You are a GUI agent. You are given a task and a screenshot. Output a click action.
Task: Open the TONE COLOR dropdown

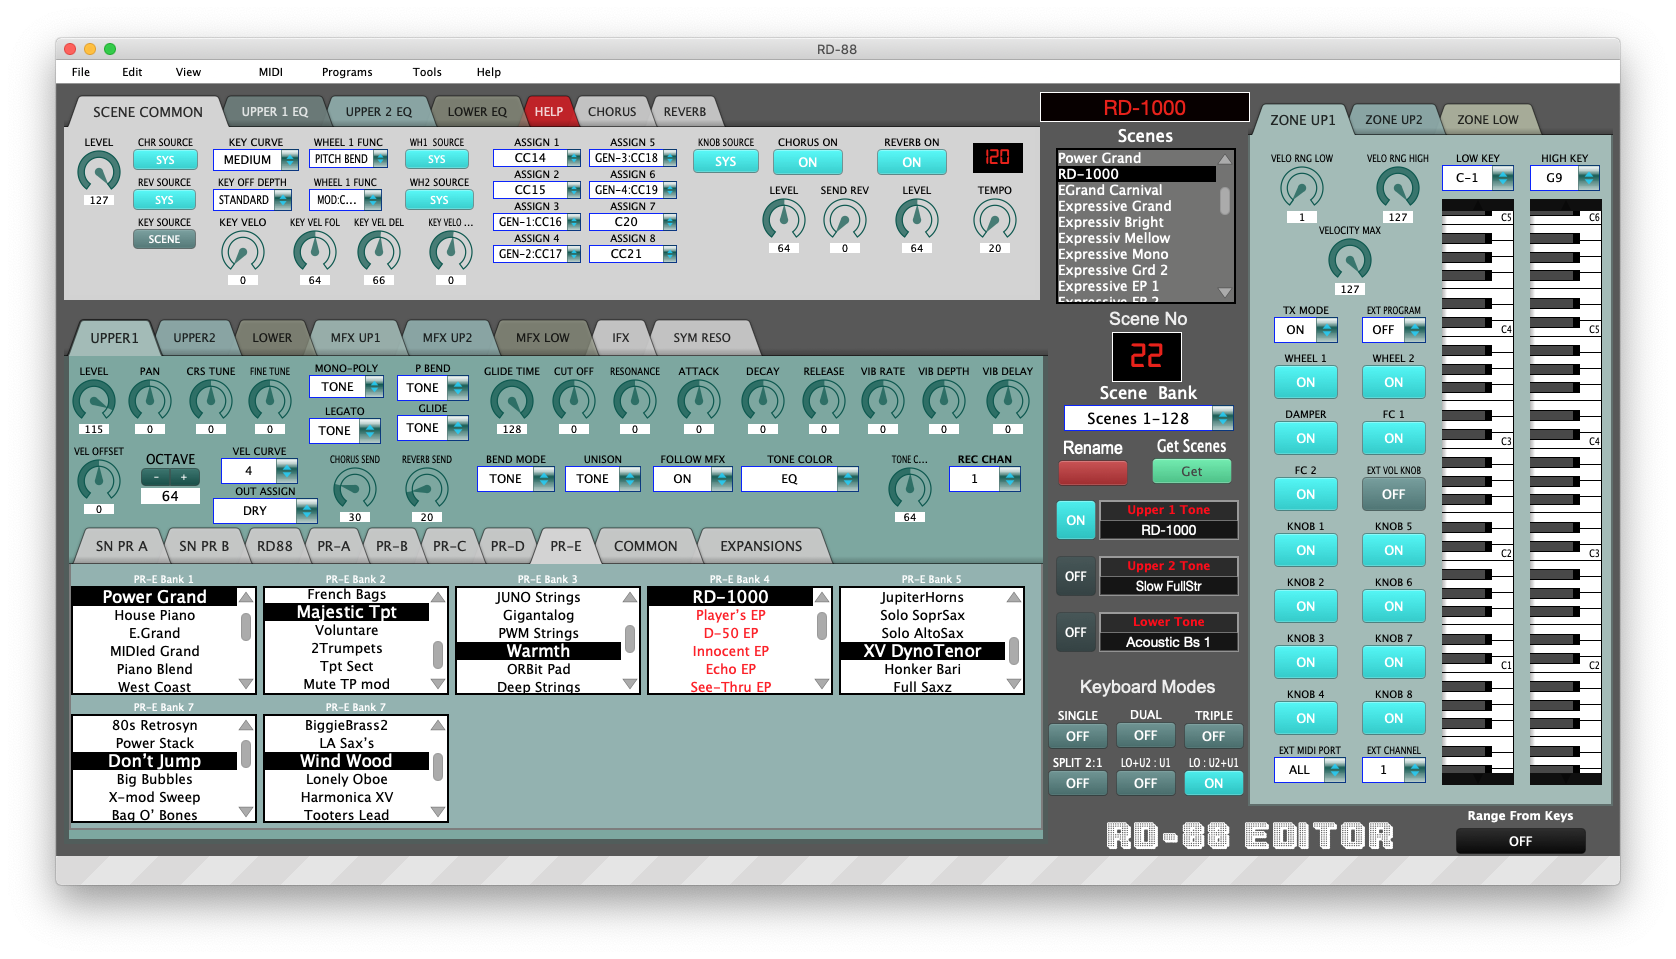coord(799,479)
